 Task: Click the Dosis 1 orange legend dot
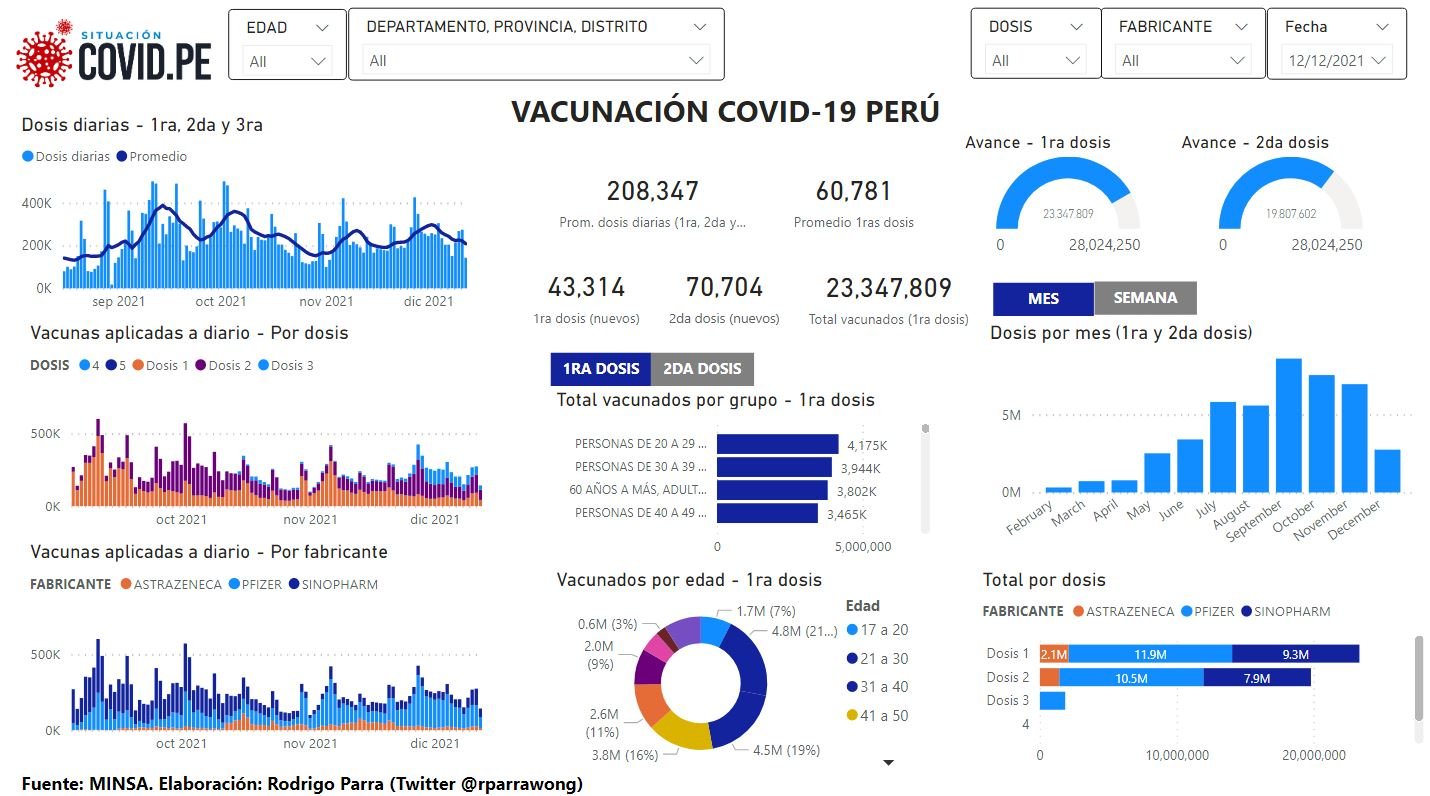[138, 366]
